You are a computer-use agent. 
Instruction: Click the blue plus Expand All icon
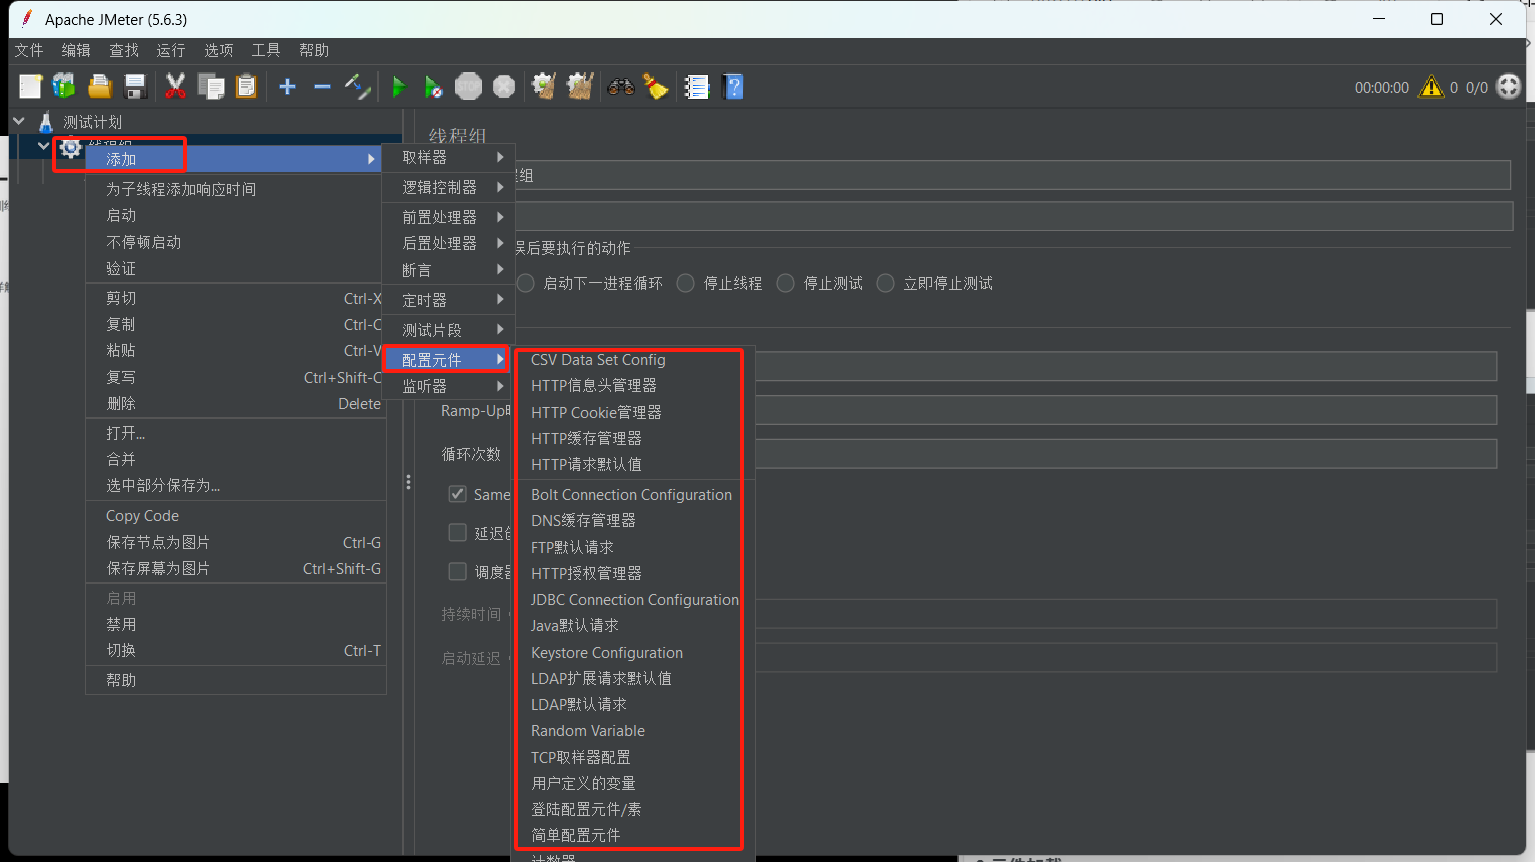[287, 87]
